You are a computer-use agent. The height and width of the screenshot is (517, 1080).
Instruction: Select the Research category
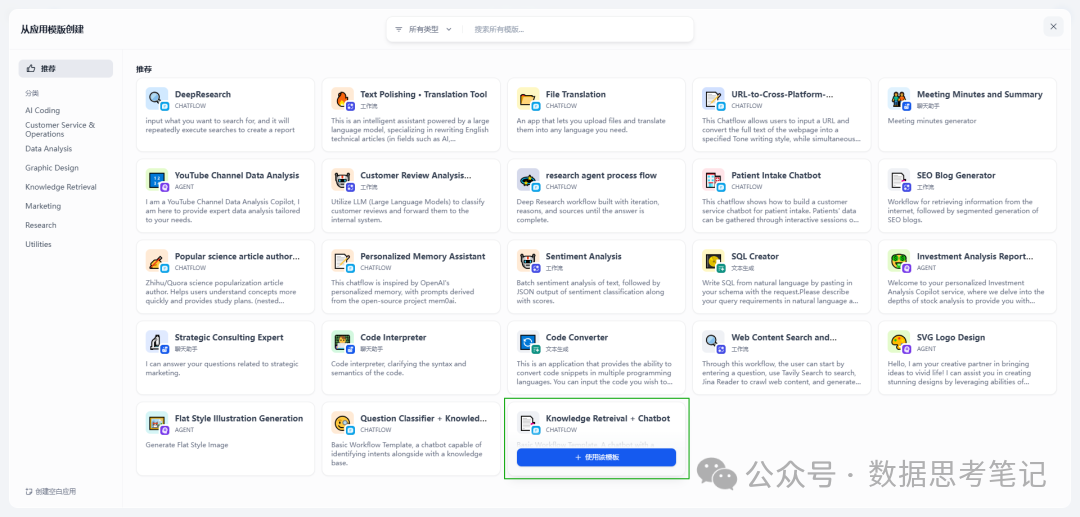pos(41,225)
